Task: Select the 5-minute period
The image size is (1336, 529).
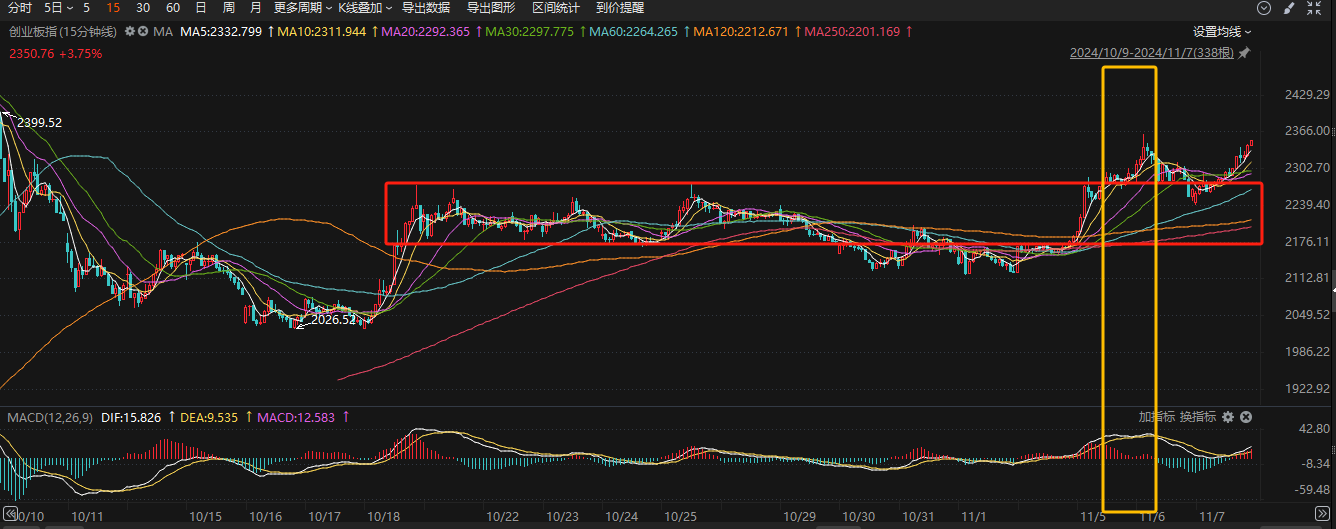Action: click(86, 8)
